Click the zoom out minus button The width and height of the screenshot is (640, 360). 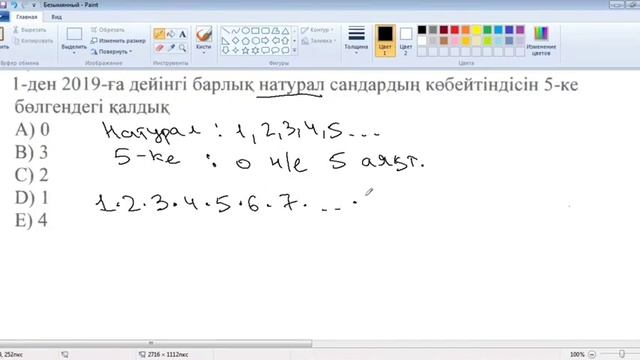(x=592, y=355)
